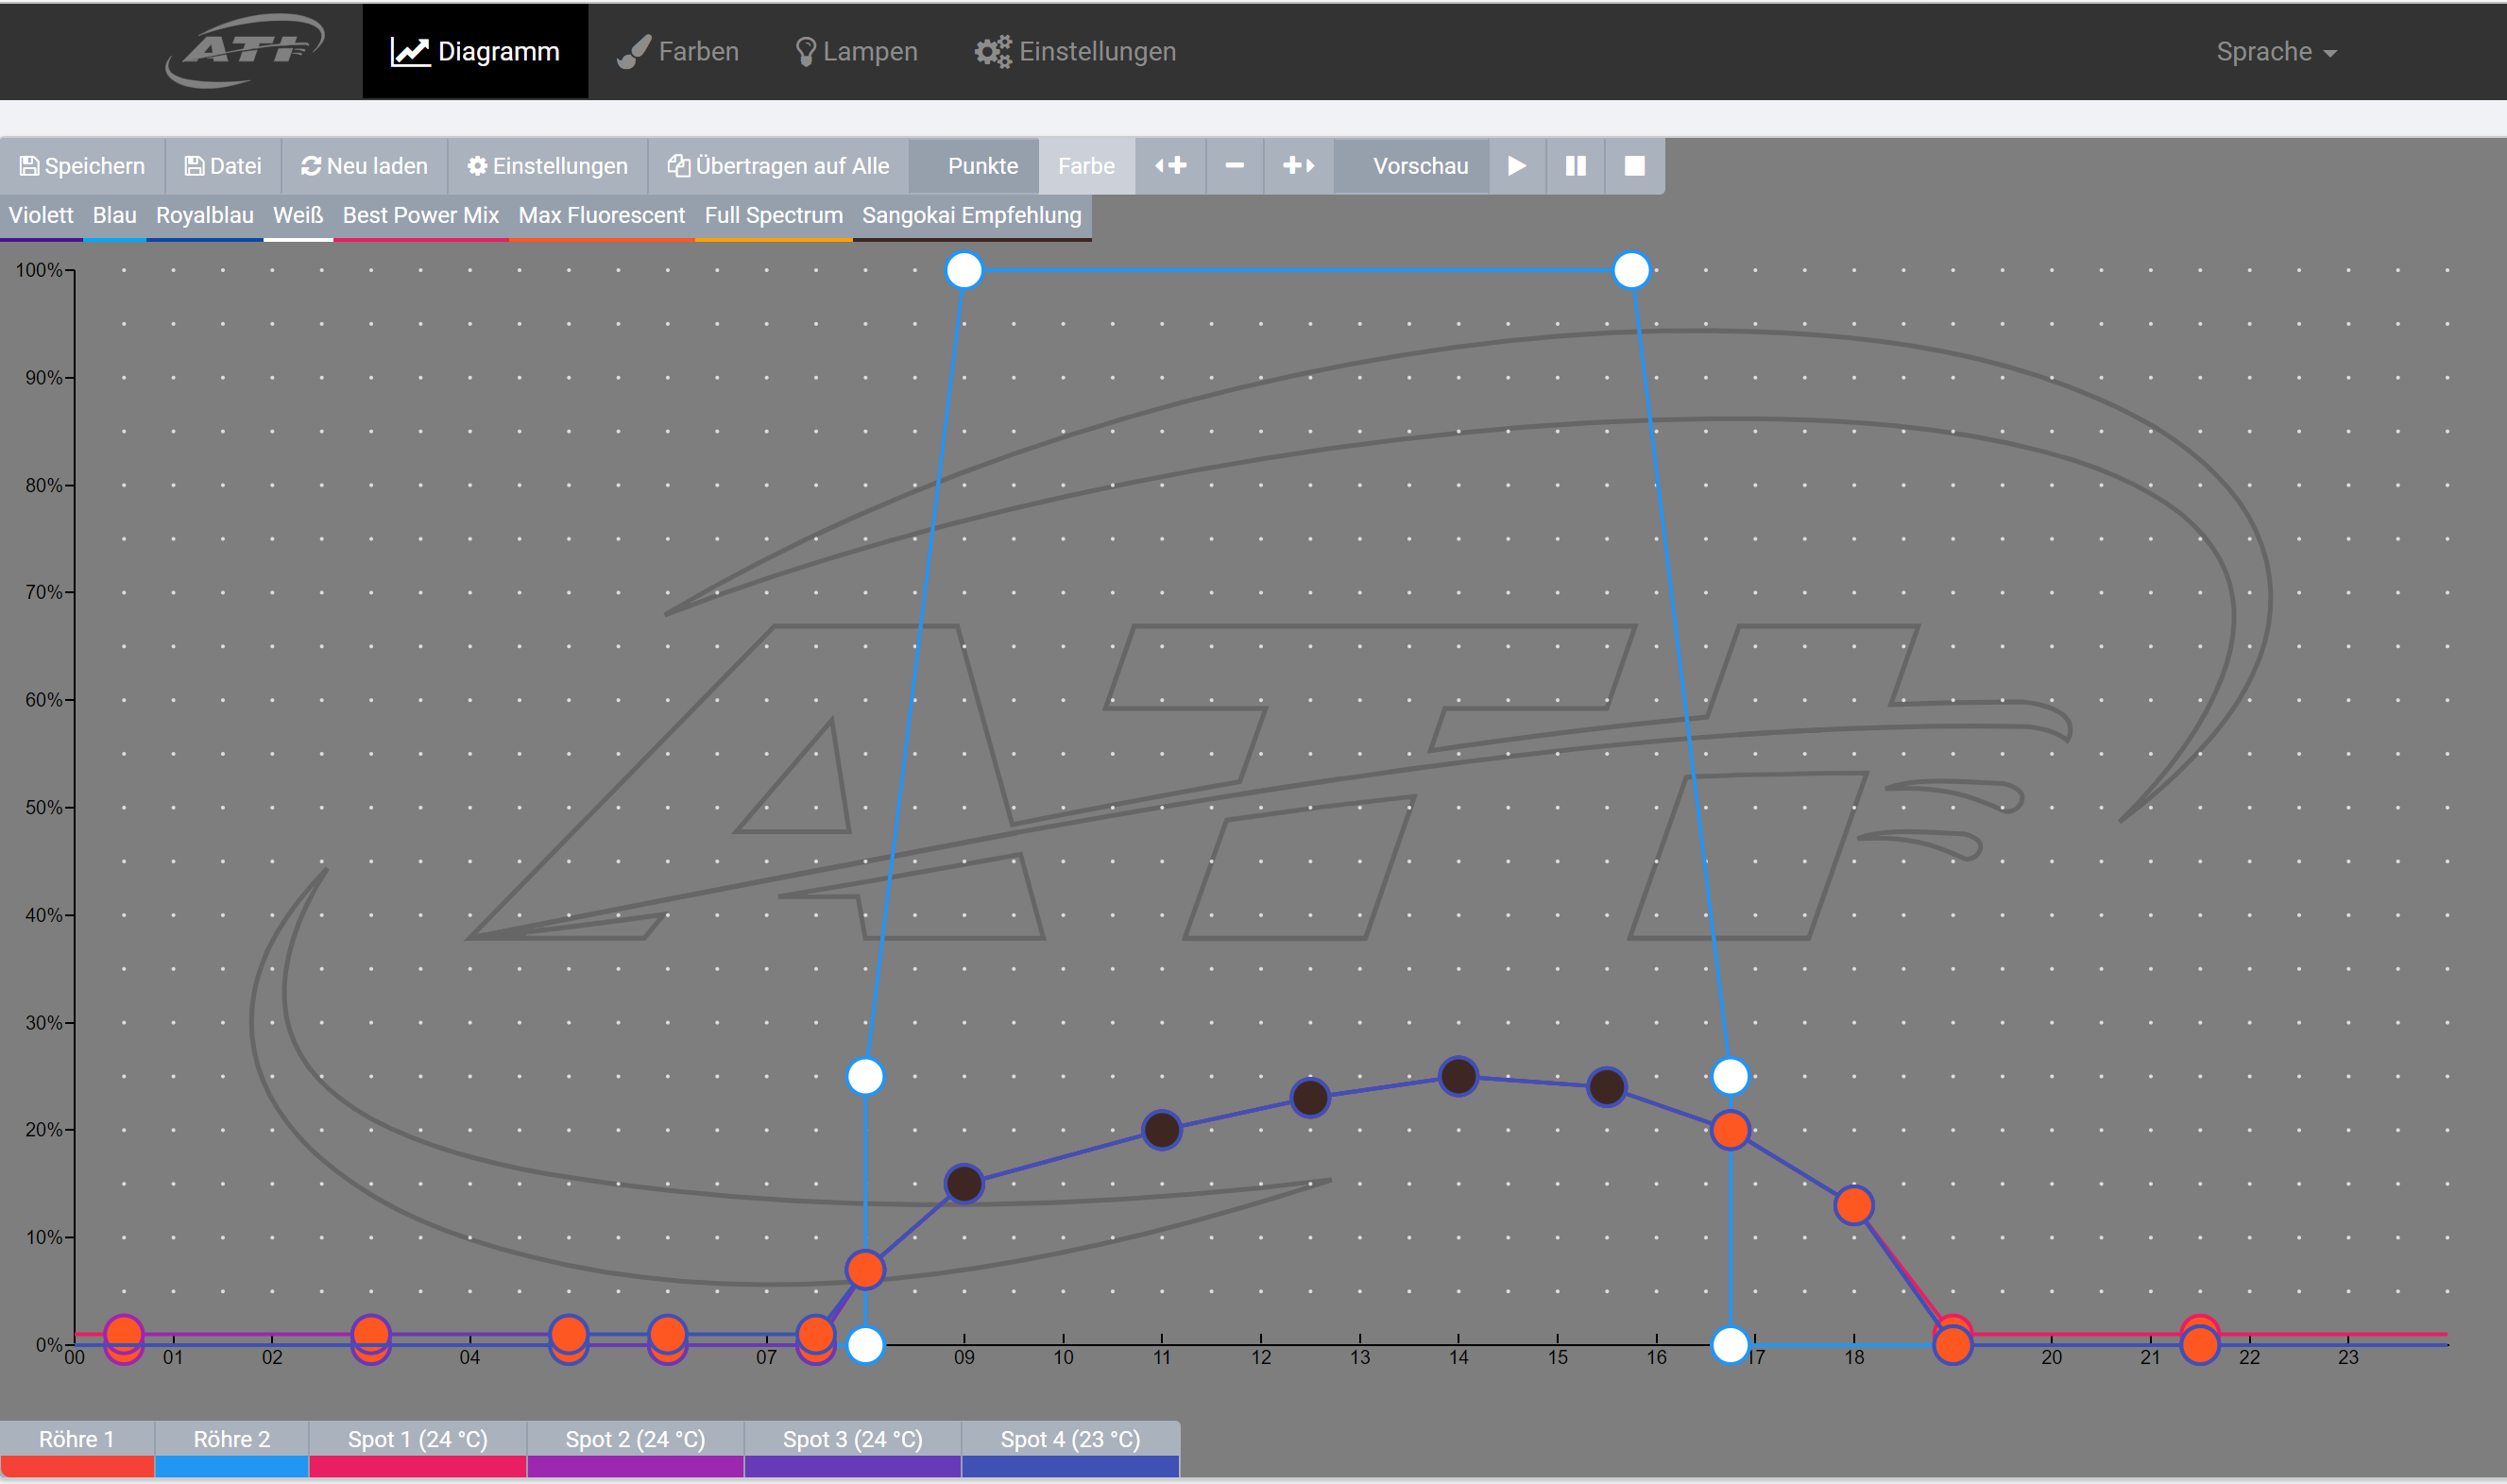Reload with Neu laden button
This screenshot has width=2507, height=1484.
tap(364, 166)
